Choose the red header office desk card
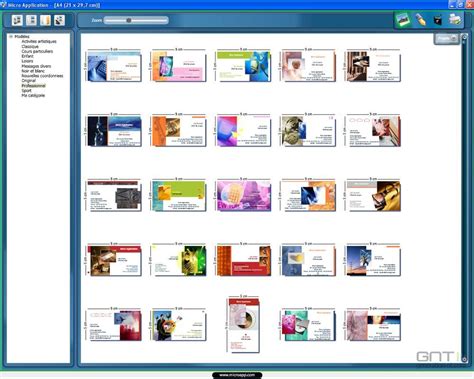This screenshot has width=474, height=379. click(114, 261)
